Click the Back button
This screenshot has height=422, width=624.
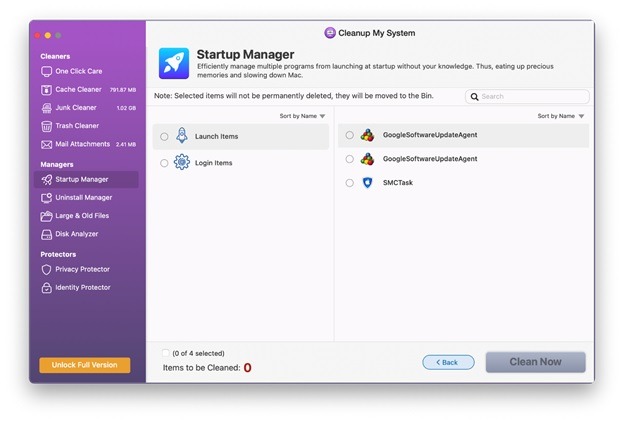click(448, 362)
